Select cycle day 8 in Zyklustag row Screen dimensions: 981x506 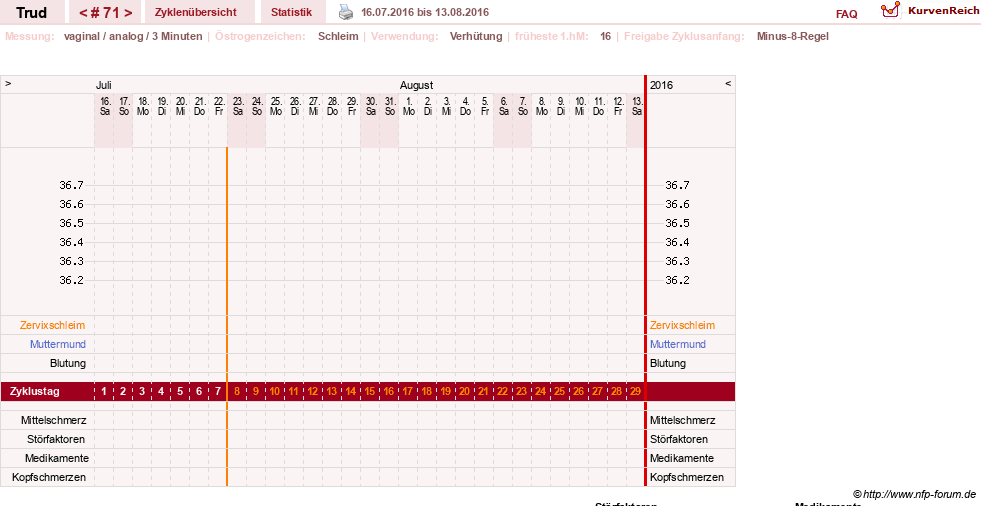coord(237,392)
